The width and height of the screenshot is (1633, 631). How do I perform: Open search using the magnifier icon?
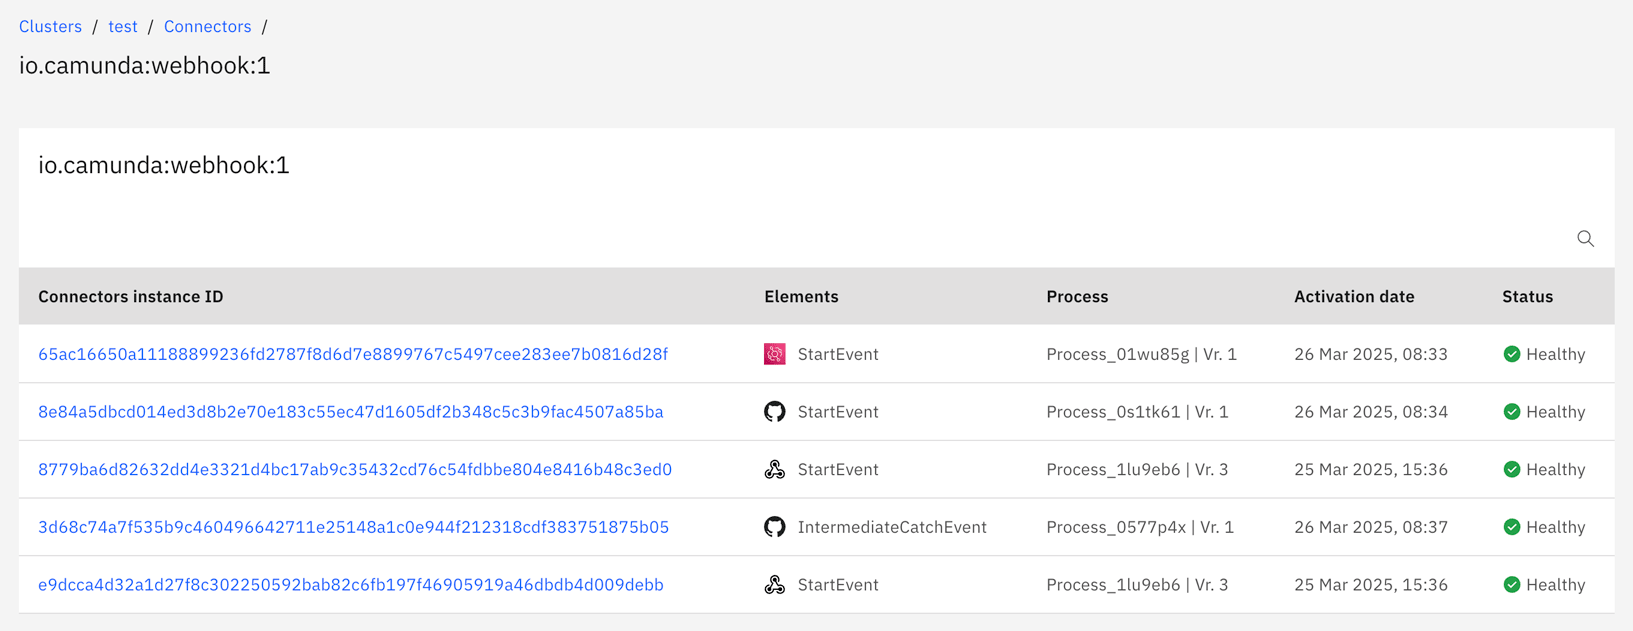click(1585, 239)
